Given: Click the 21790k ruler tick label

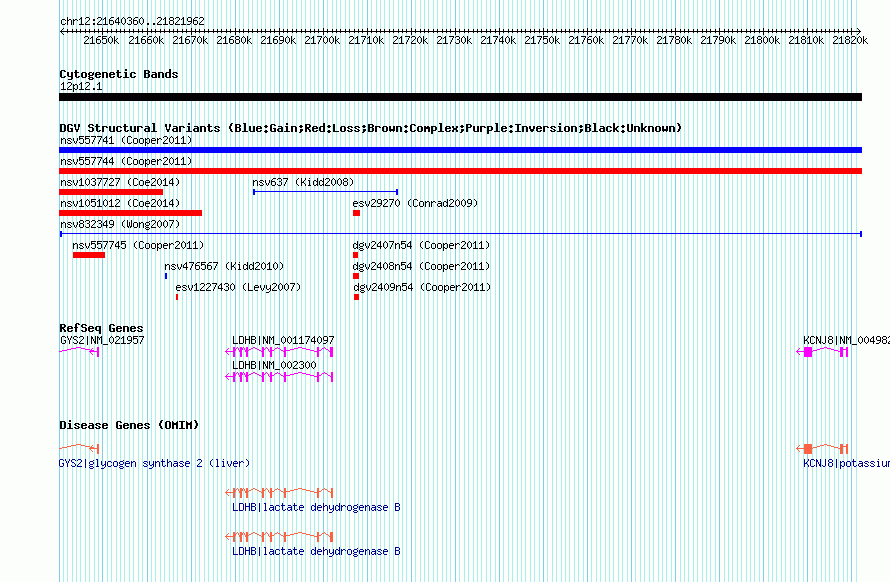Looking at the screenshot, I should pos(718,40).
